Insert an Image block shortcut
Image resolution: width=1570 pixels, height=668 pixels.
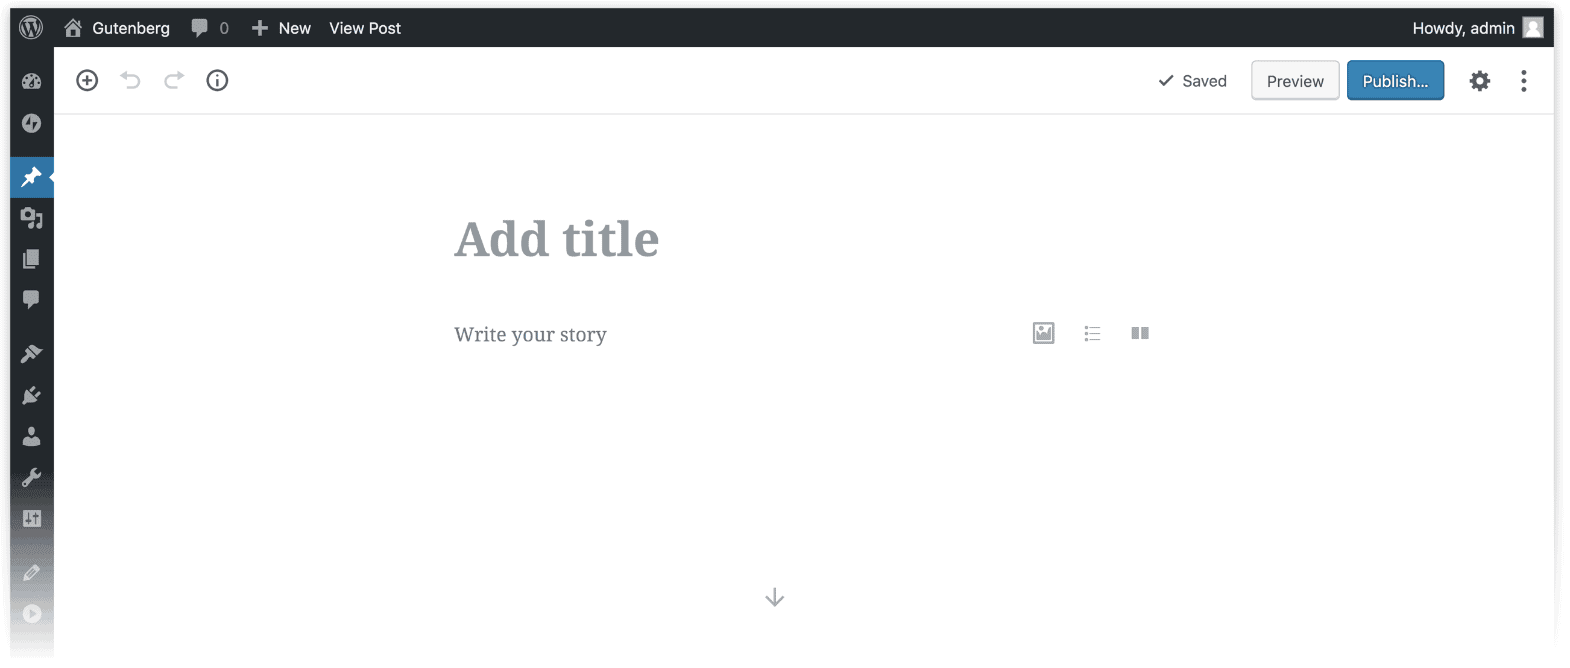click(x=1043, y=333)
